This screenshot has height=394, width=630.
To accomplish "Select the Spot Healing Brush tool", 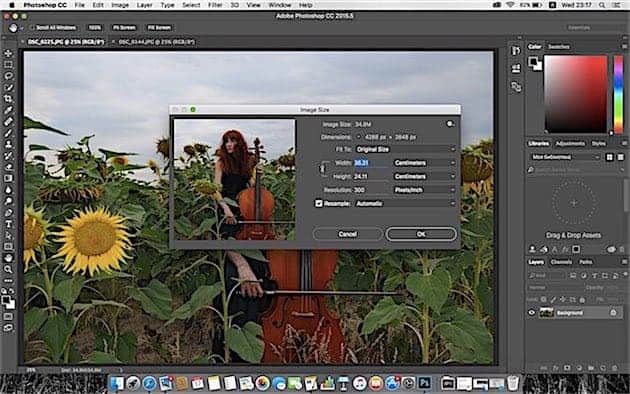I will coord(8,121).
